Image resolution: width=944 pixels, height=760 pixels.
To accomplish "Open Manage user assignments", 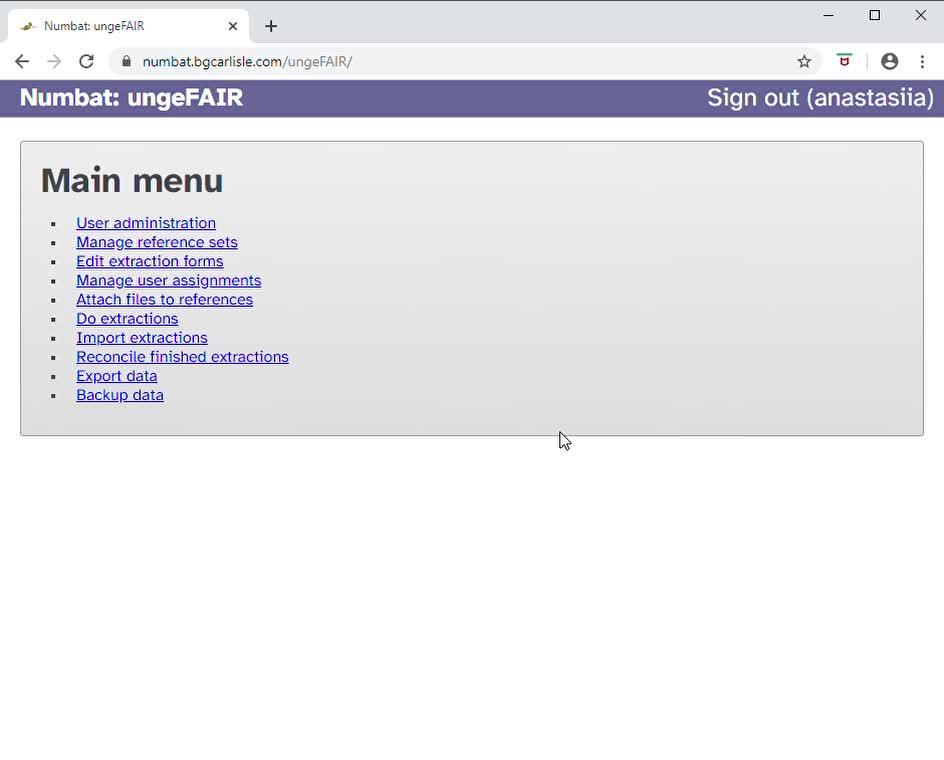I will [169, 280].
